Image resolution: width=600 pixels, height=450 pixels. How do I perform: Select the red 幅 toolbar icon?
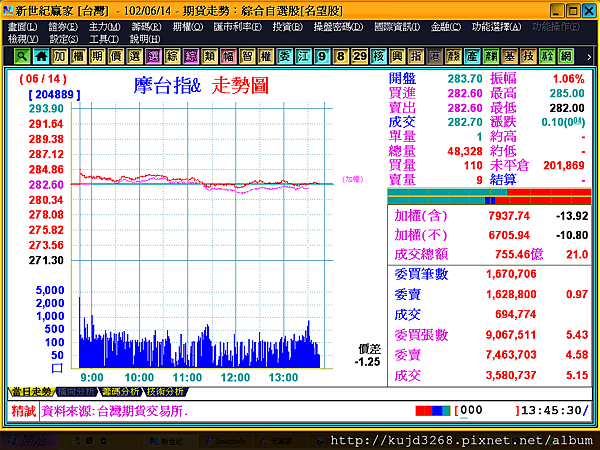pos(228,56)
